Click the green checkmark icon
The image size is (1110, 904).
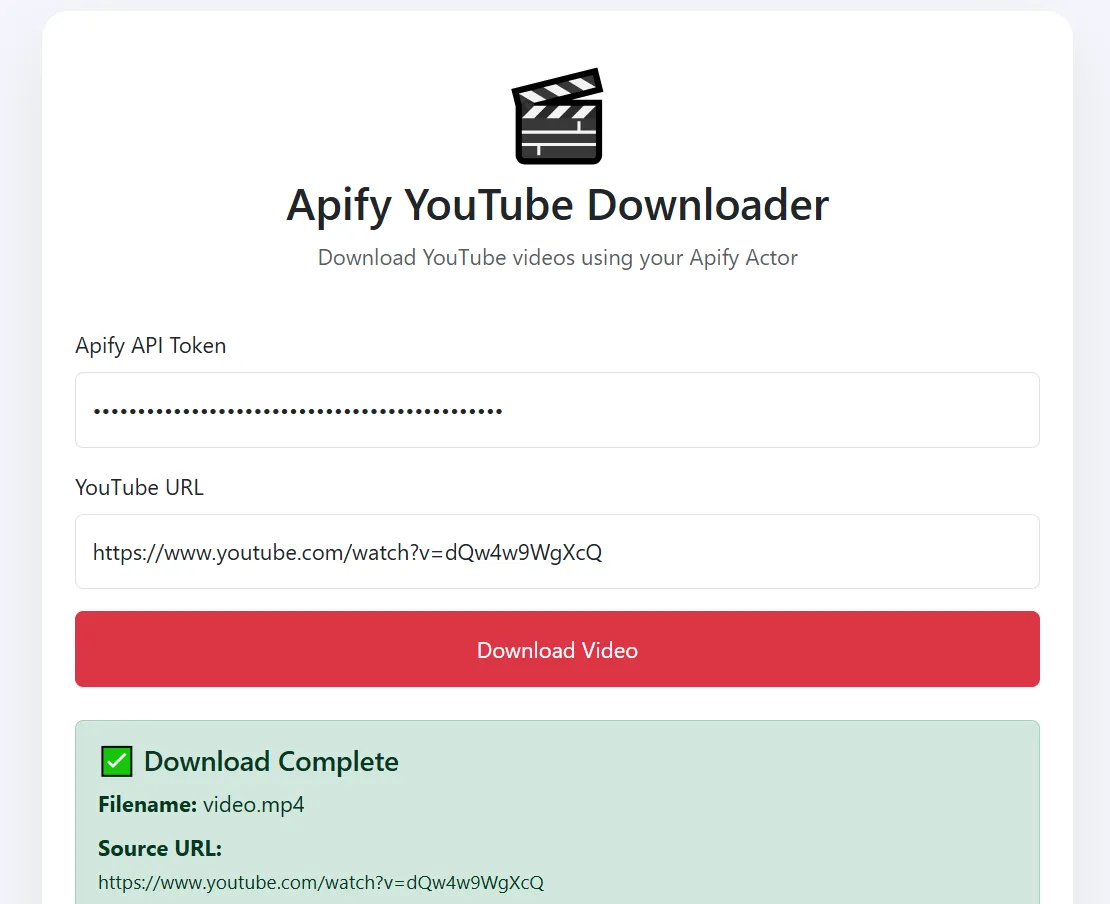[x=117, y=762]
